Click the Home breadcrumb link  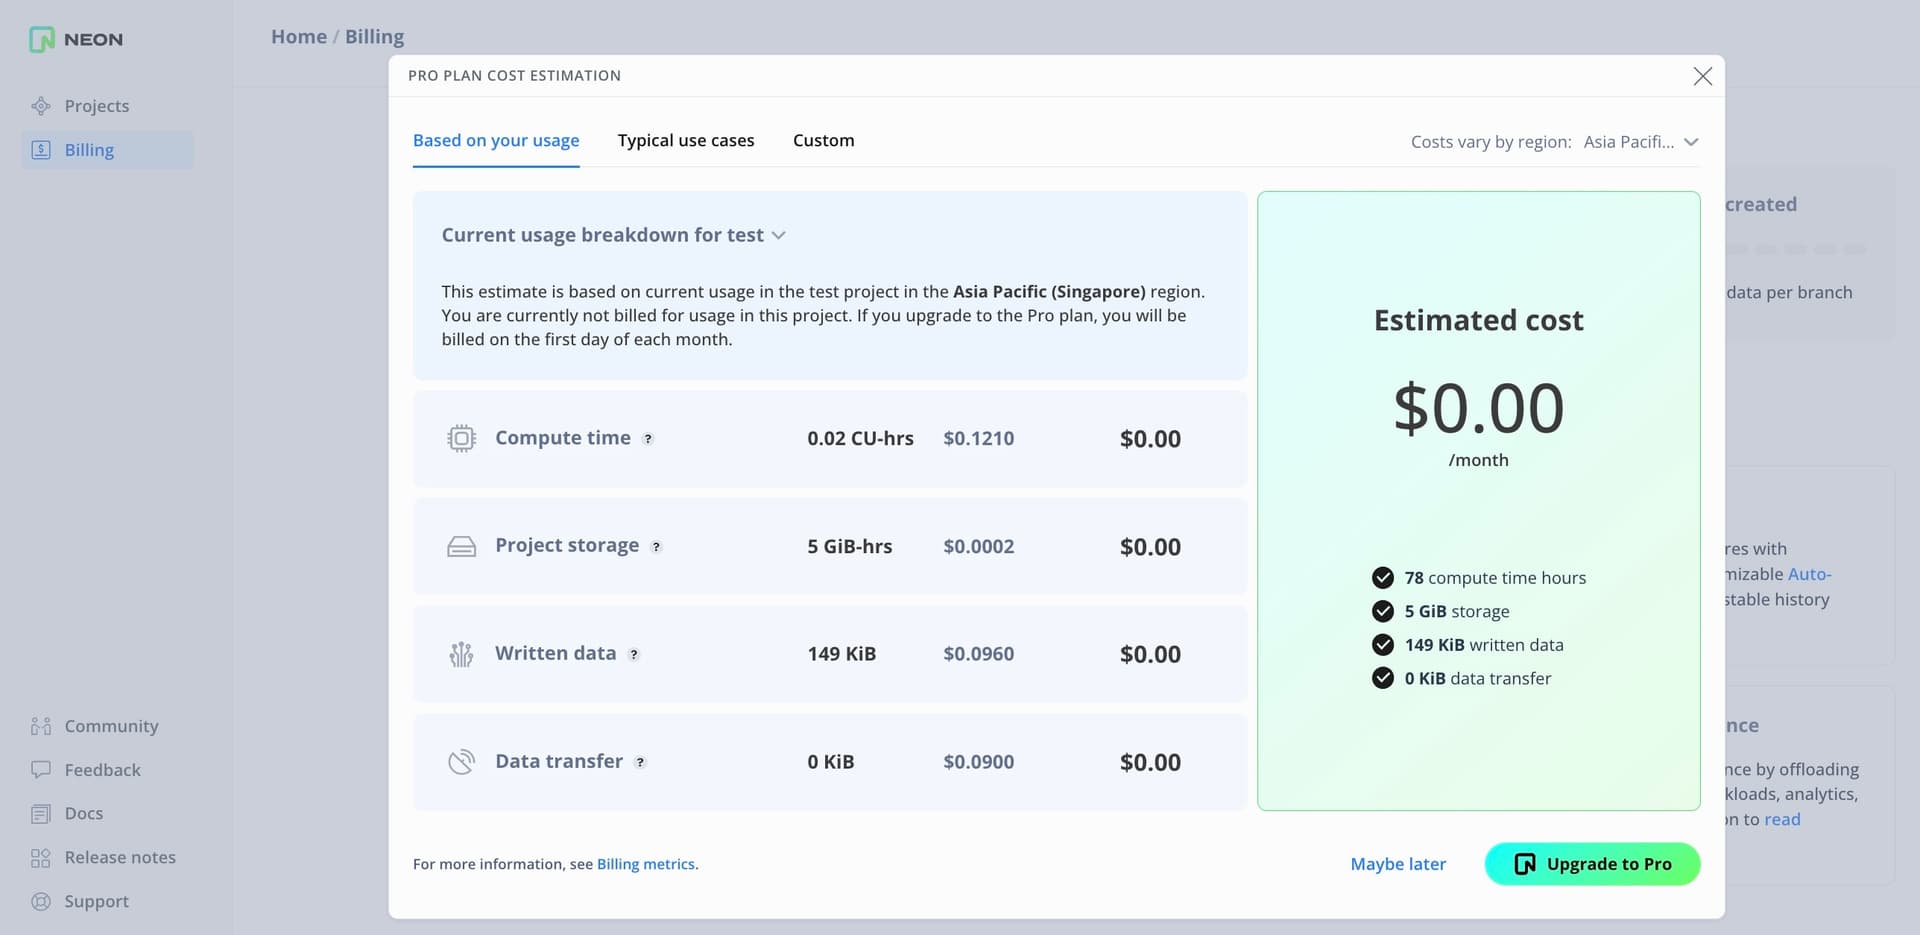click(298, 36)
